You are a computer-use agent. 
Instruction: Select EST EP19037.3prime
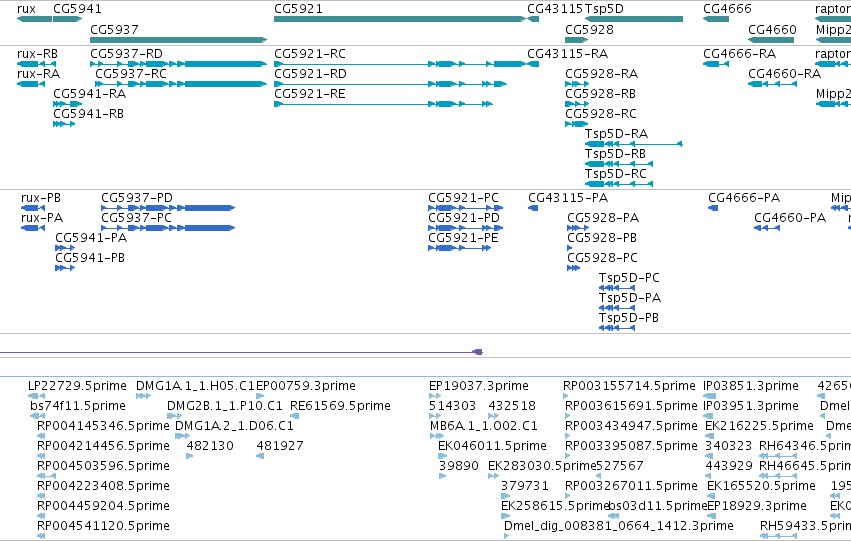[435, 396]
